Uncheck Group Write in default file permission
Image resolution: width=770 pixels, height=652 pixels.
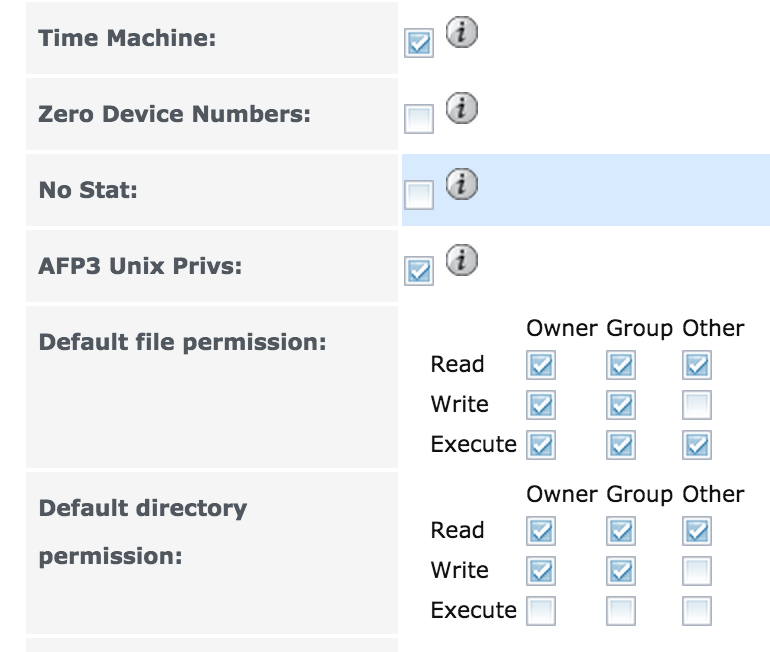click(621, 406)
